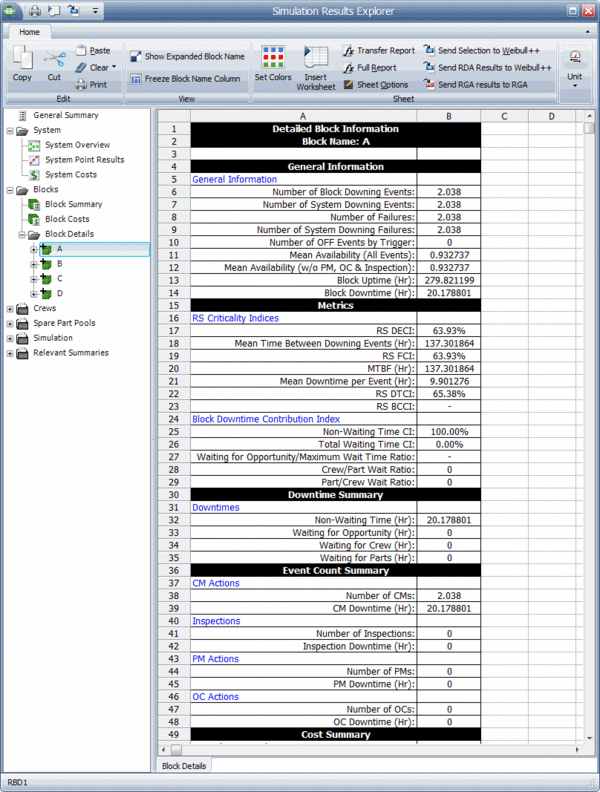Image resolution: width=600 pixels, height=792 pixels.
Task: Click the Cut scissors icon
Action: point(54,59)
